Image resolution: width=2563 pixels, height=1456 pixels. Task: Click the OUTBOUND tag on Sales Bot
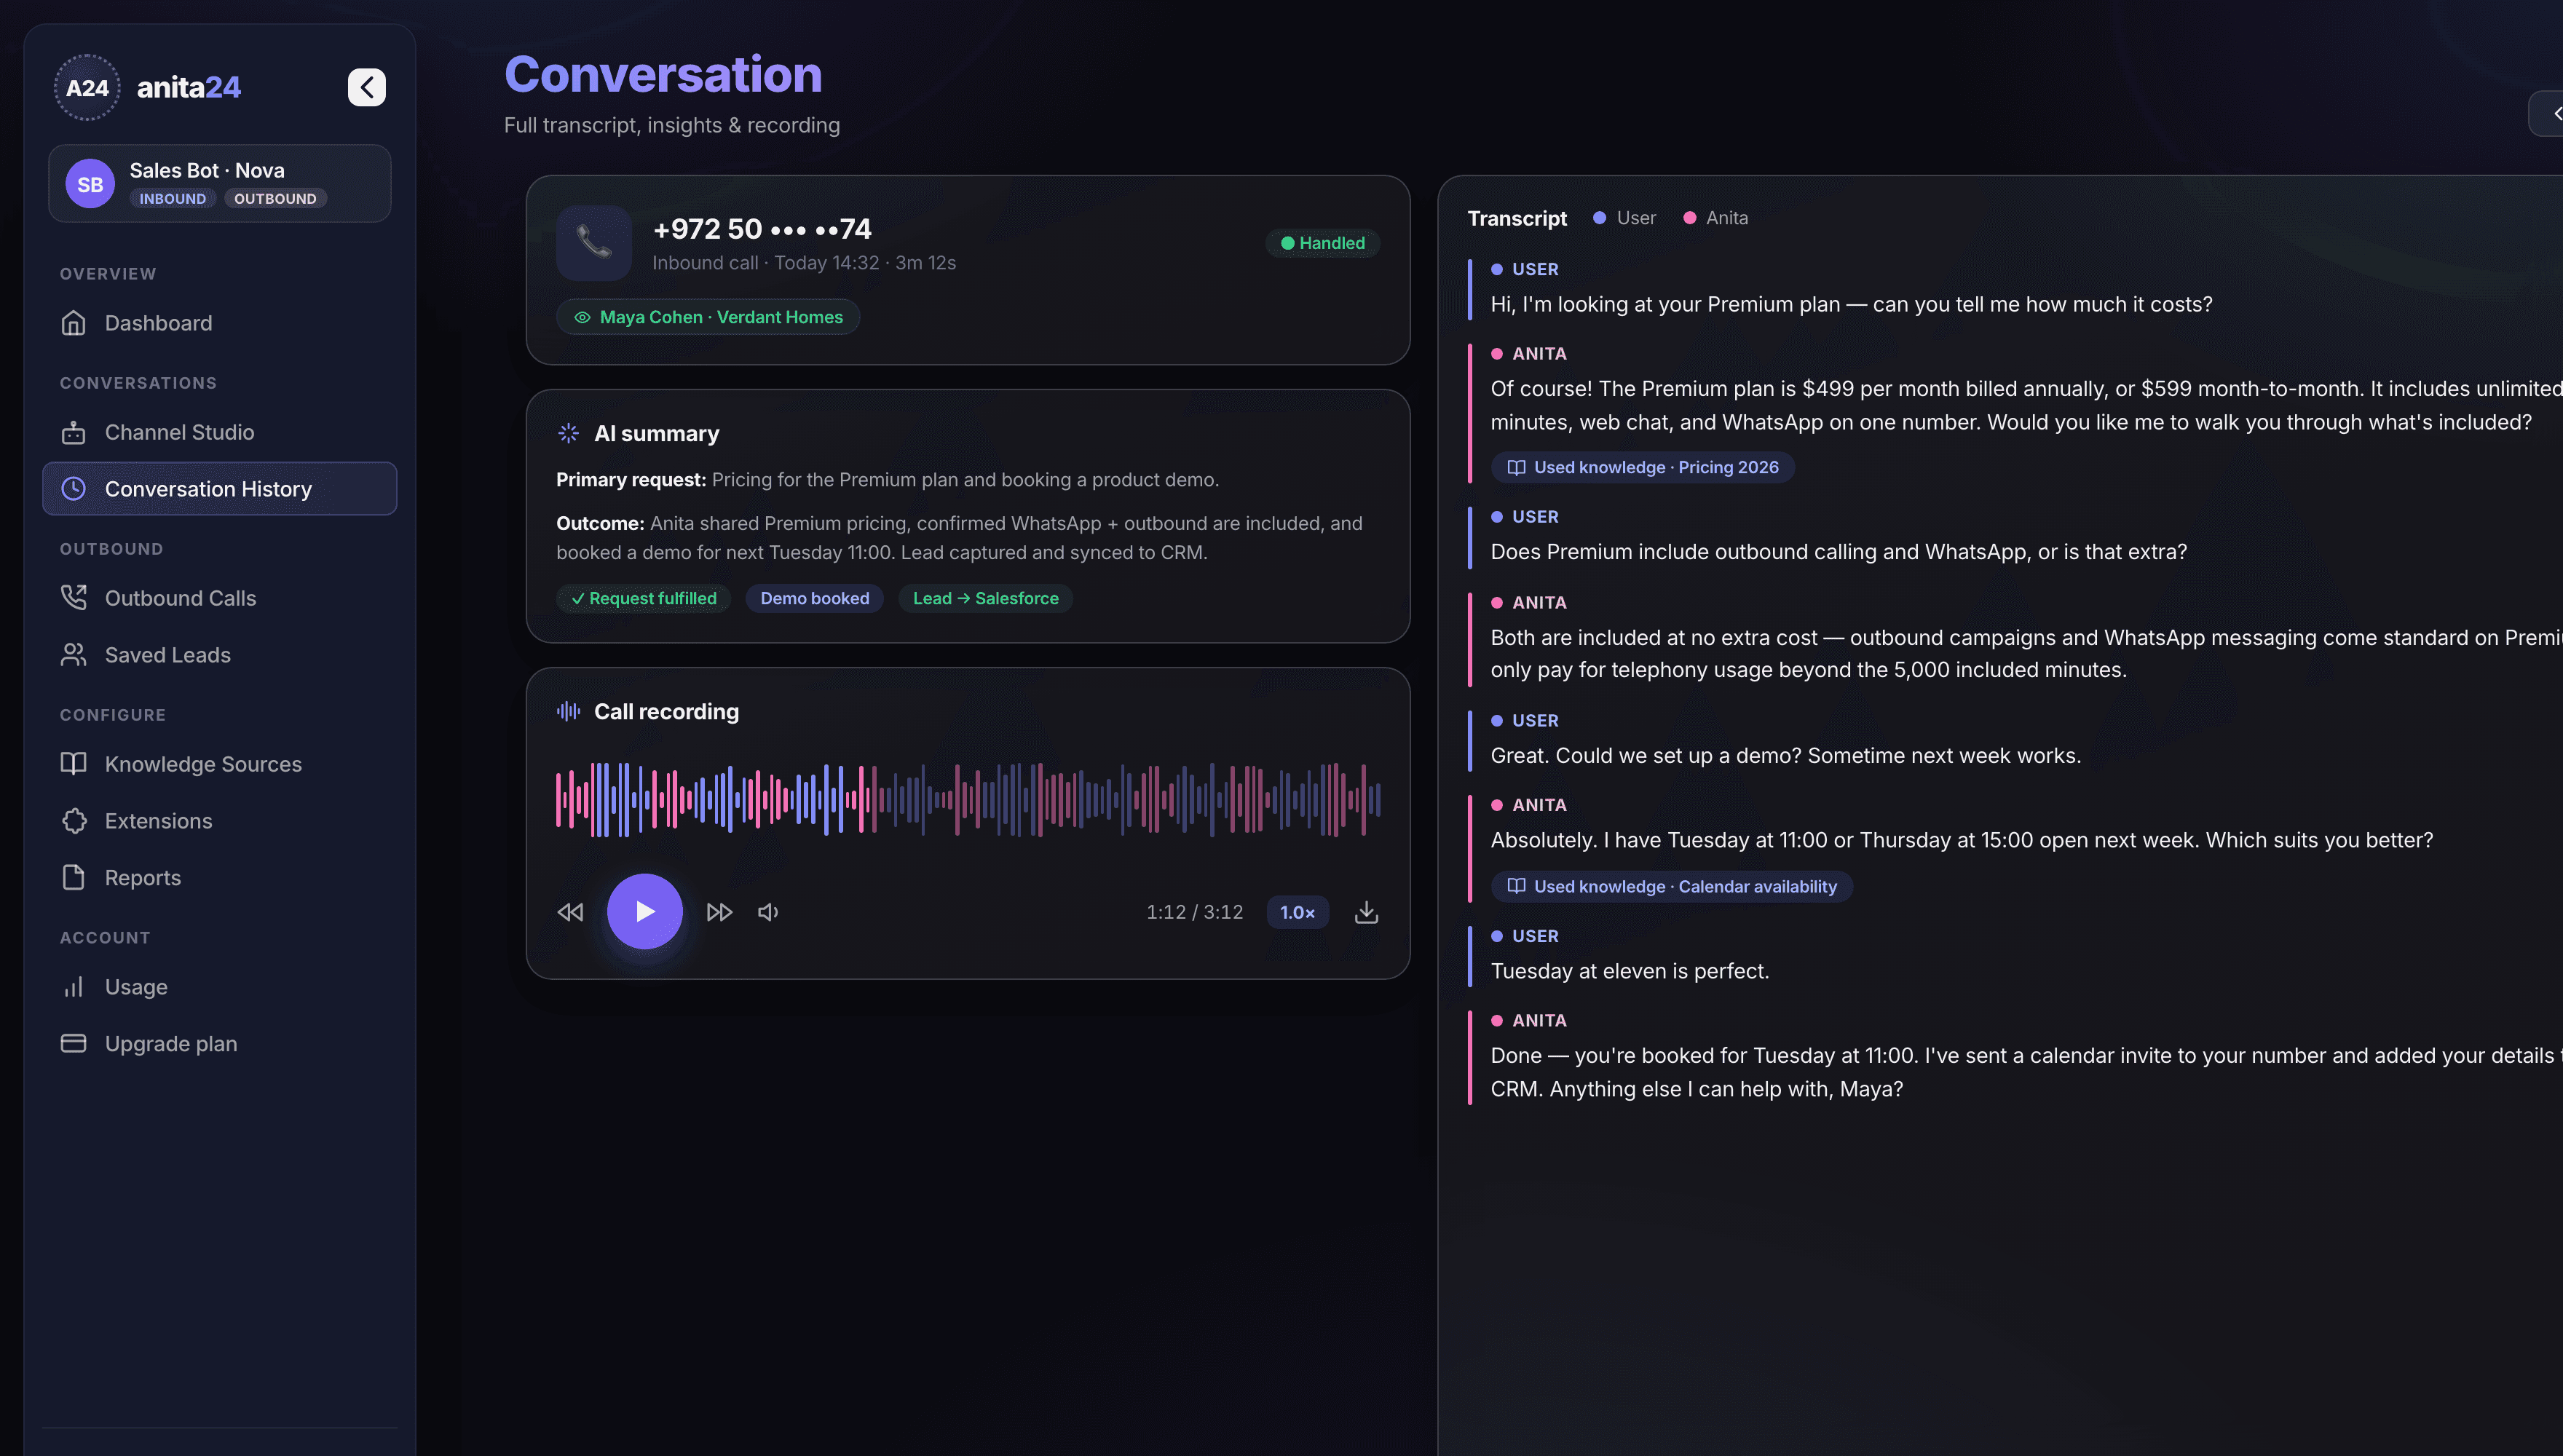[x=275, y=199]
